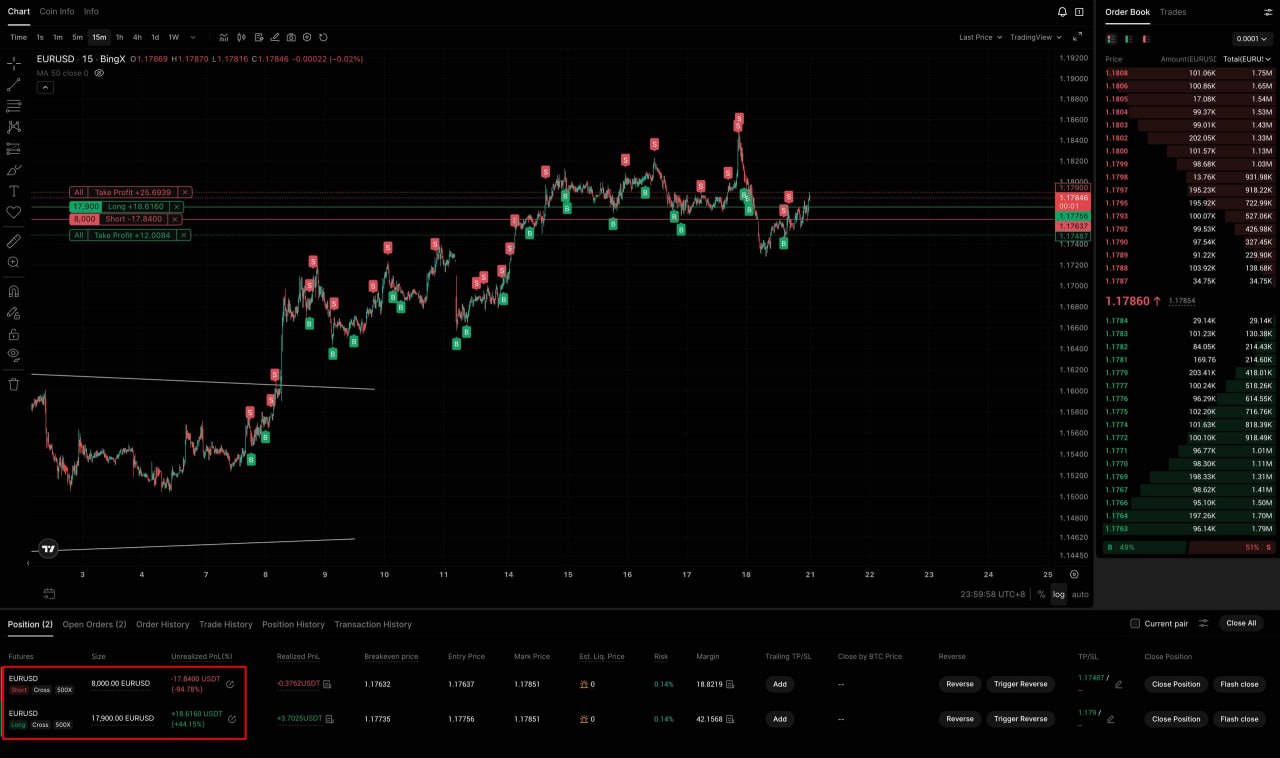Select the text annotation tool
The height and width of the screenshot is (758, 1280).
coord(14,191)
